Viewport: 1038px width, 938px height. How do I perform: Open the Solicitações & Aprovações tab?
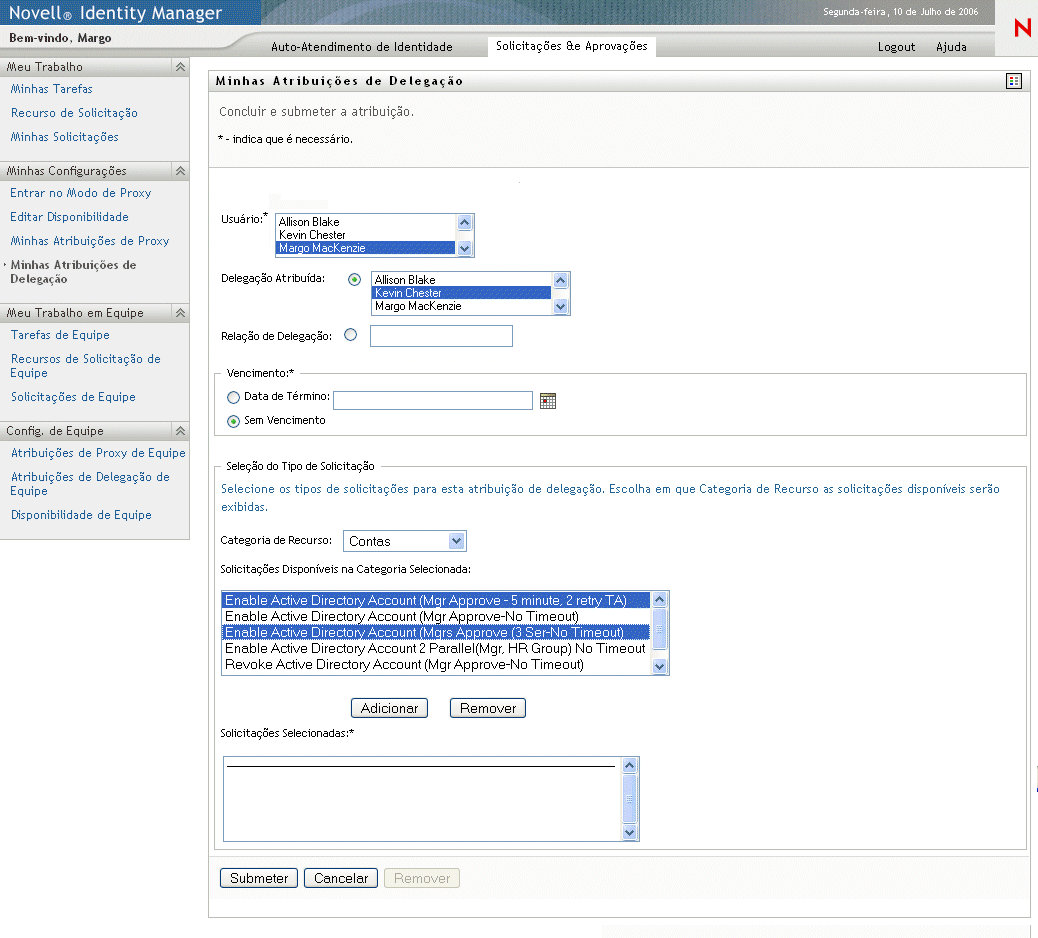click(571, 46)
